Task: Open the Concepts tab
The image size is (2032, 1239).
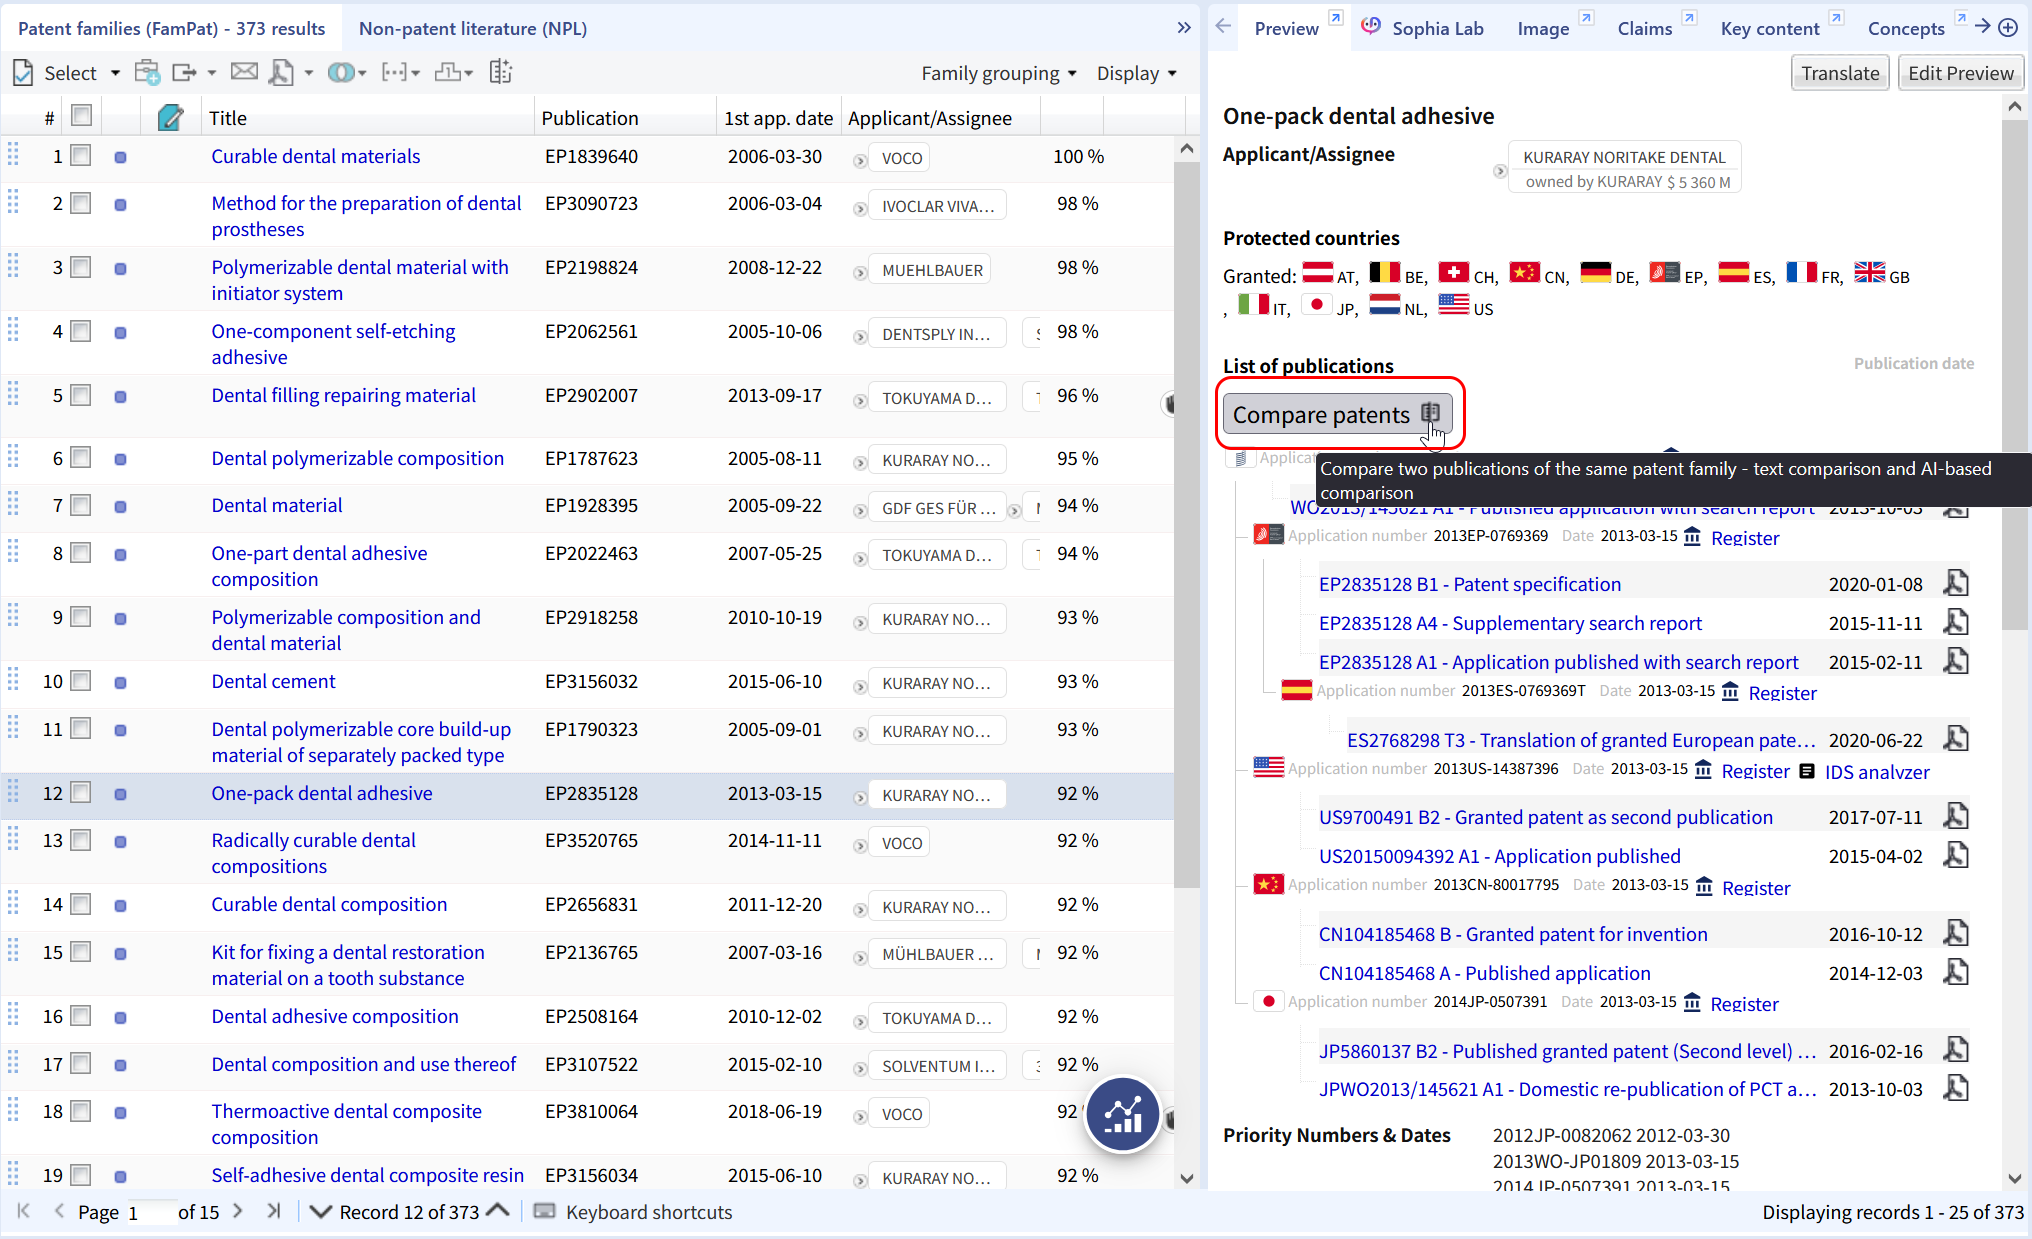Action: coord(1906,28)
